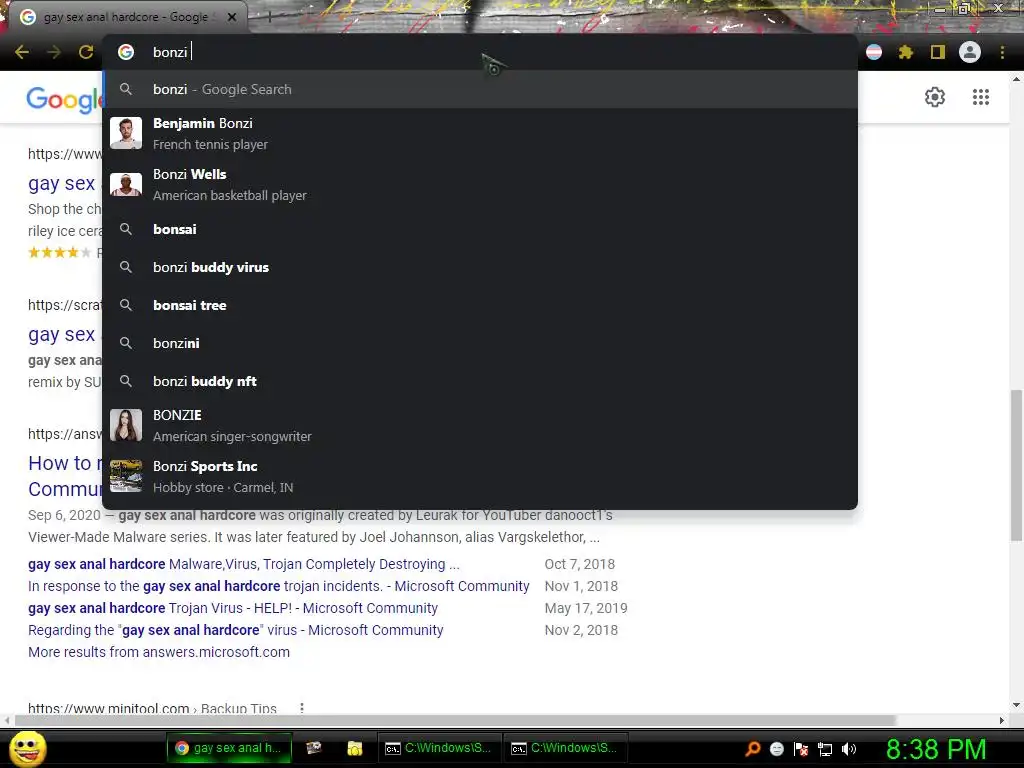1024x768 pixels.
Task: Click the Bonzi Sports Inc thumbnail
Action: (x=126, y=476)
